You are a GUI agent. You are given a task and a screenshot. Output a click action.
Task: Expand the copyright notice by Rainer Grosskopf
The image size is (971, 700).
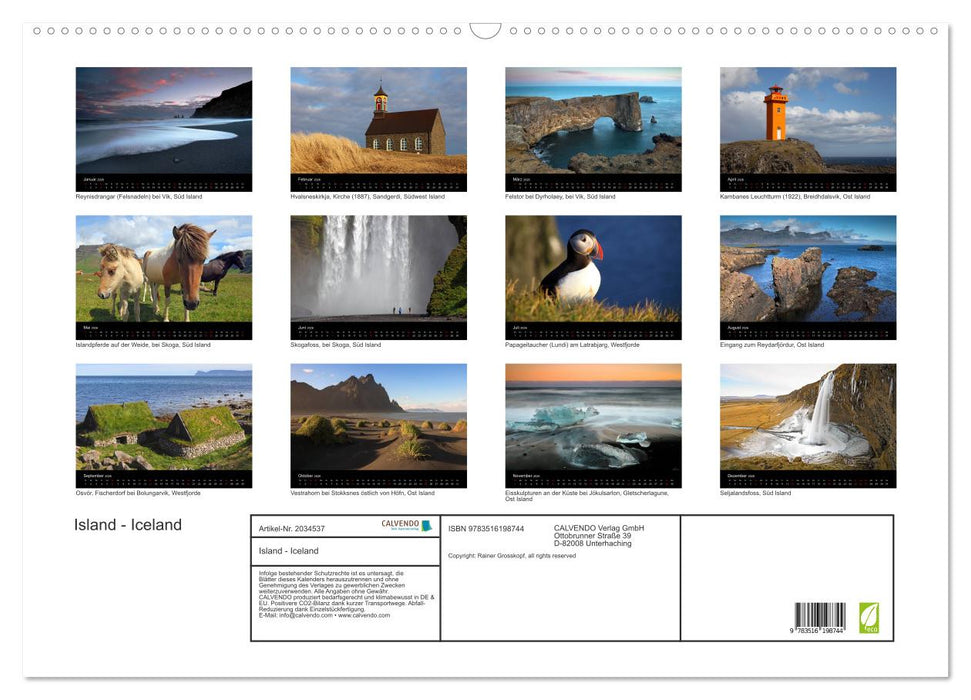click(512, 557)
